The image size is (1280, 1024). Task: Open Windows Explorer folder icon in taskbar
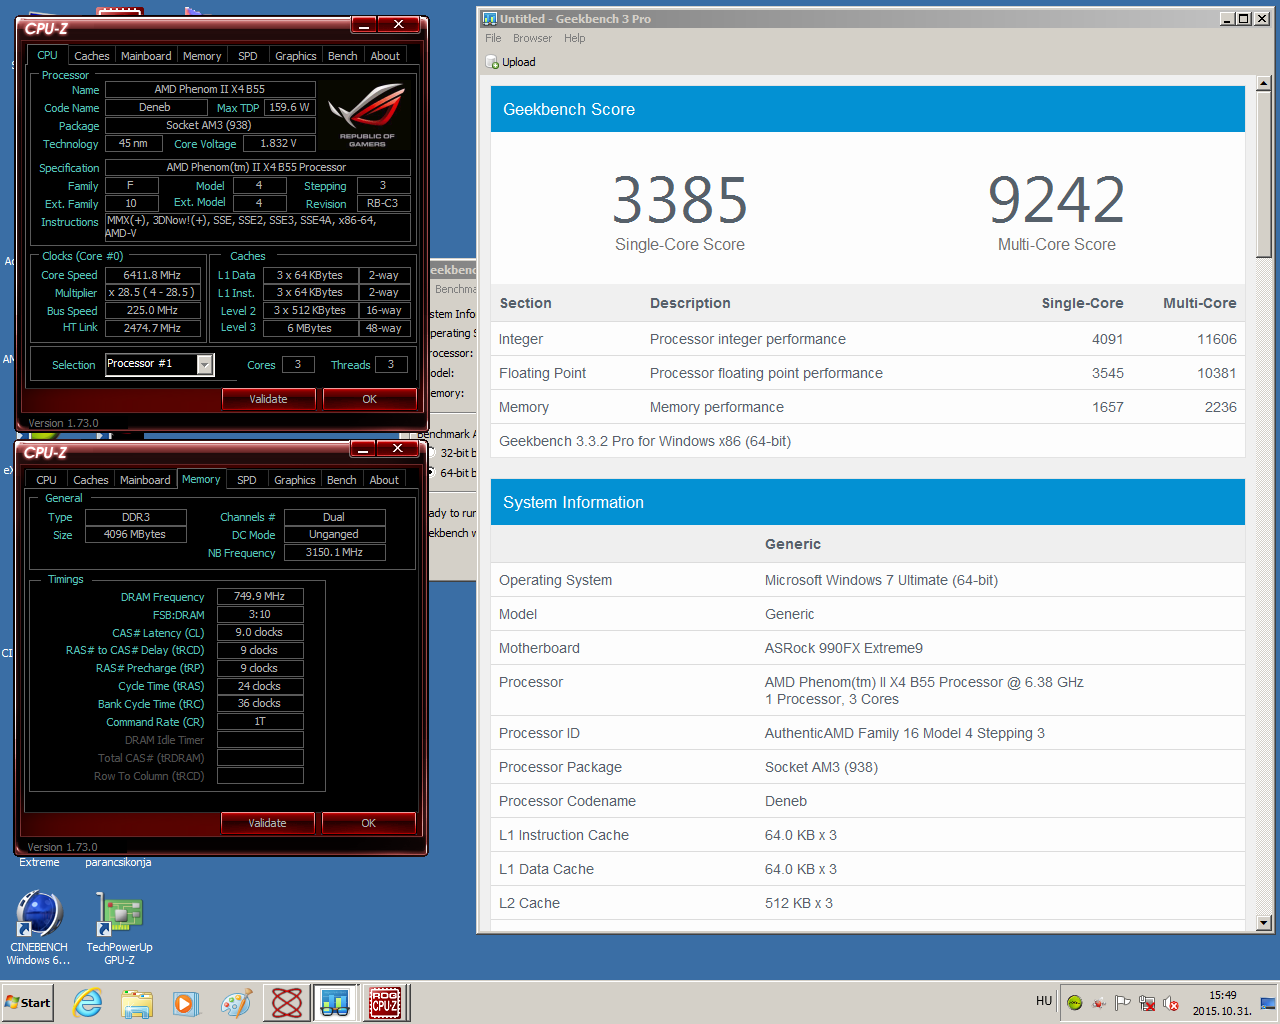click(137, 1003)
